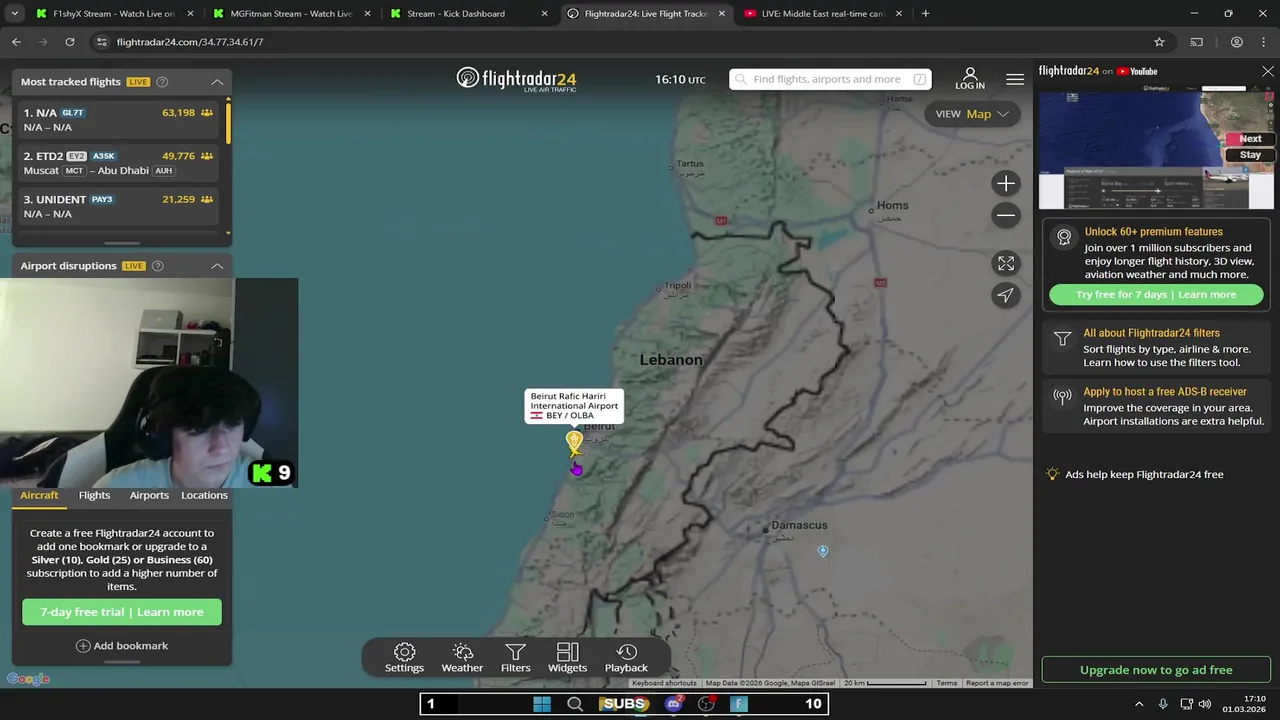Click the Find flights search field
1280x720 pixels.
coord(830,79)
